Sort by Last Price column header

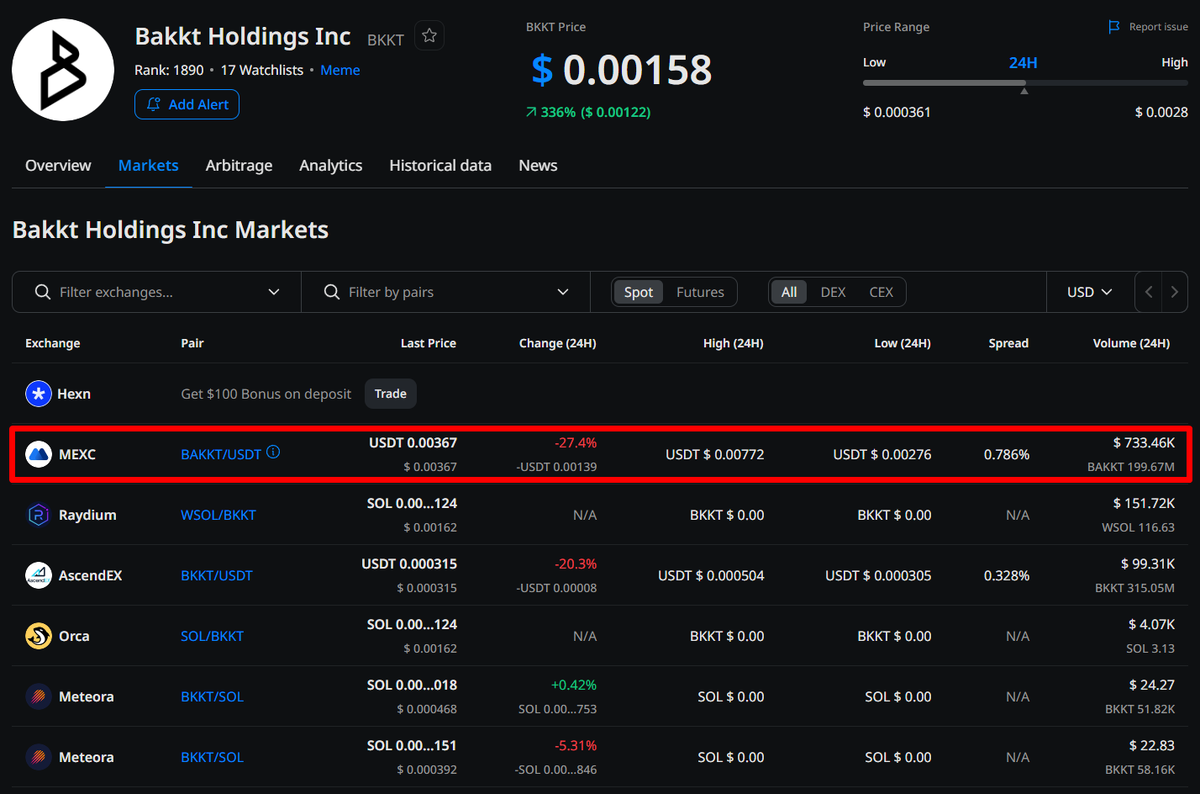coord(428,343)
